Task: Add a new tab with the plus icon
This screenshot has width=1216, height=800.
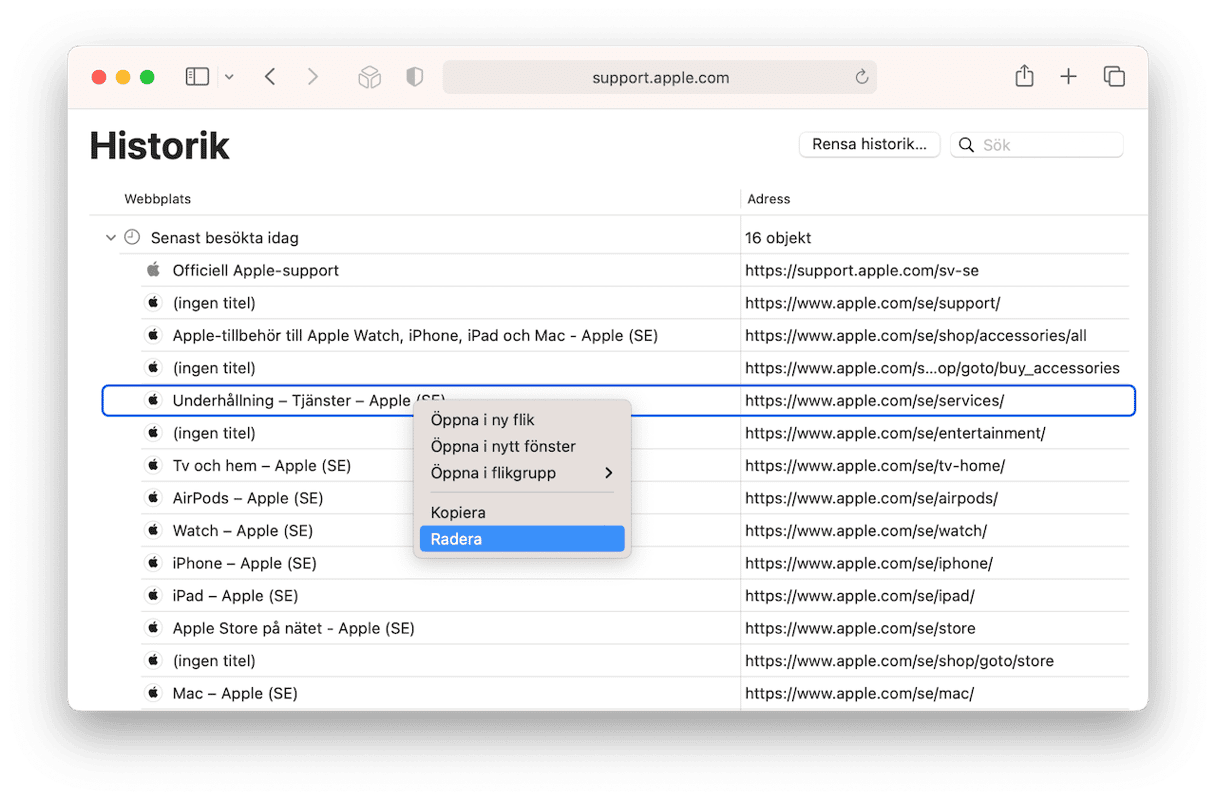Action: (x=1068, y=77)
